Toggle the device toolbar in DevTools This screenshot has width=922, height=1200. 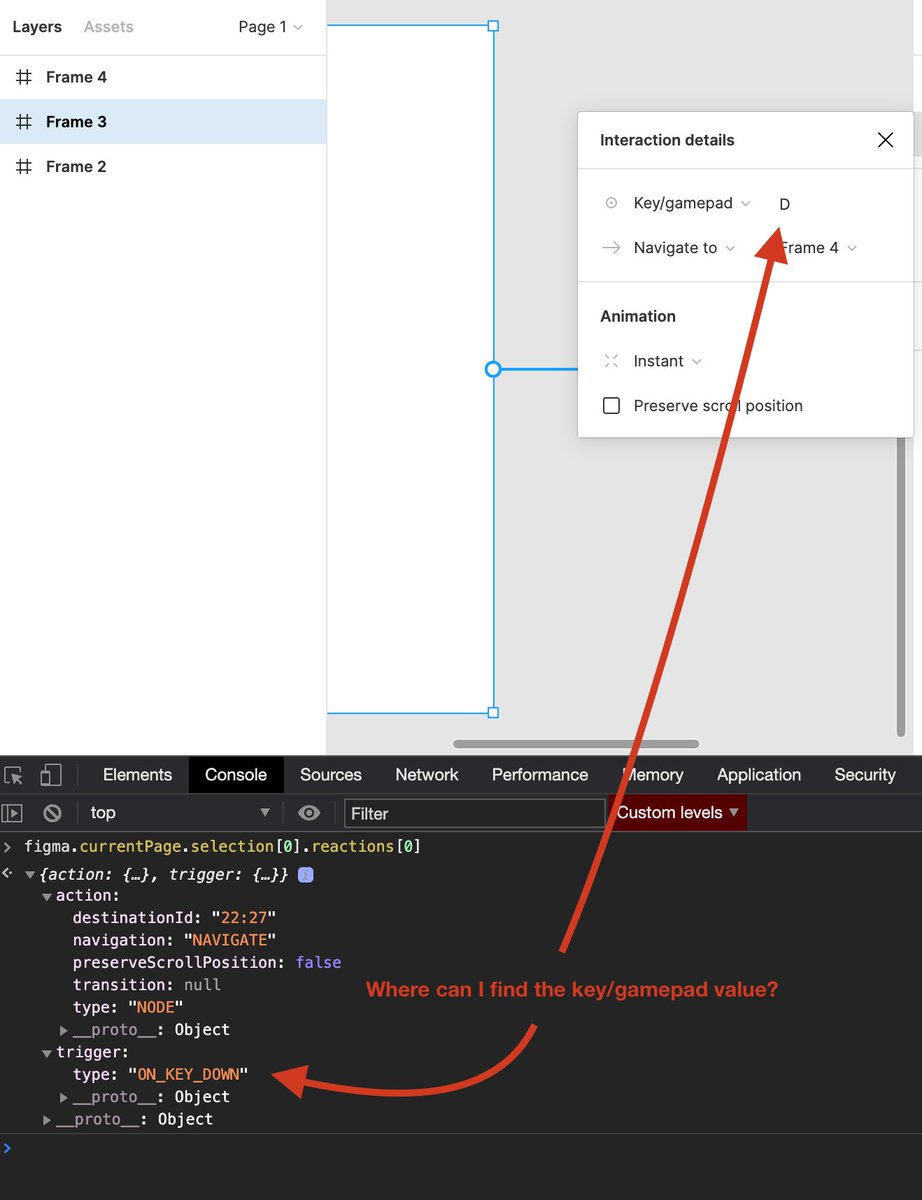pos(51,775)
